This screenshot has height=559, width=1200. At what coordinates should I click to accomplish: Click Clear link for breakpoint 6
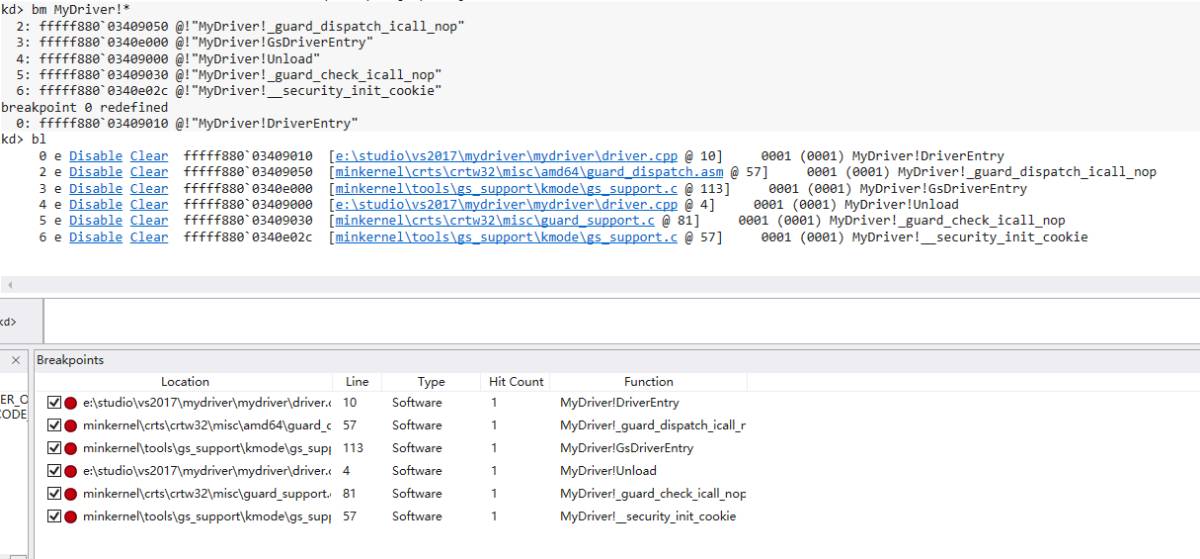(149, 237)
